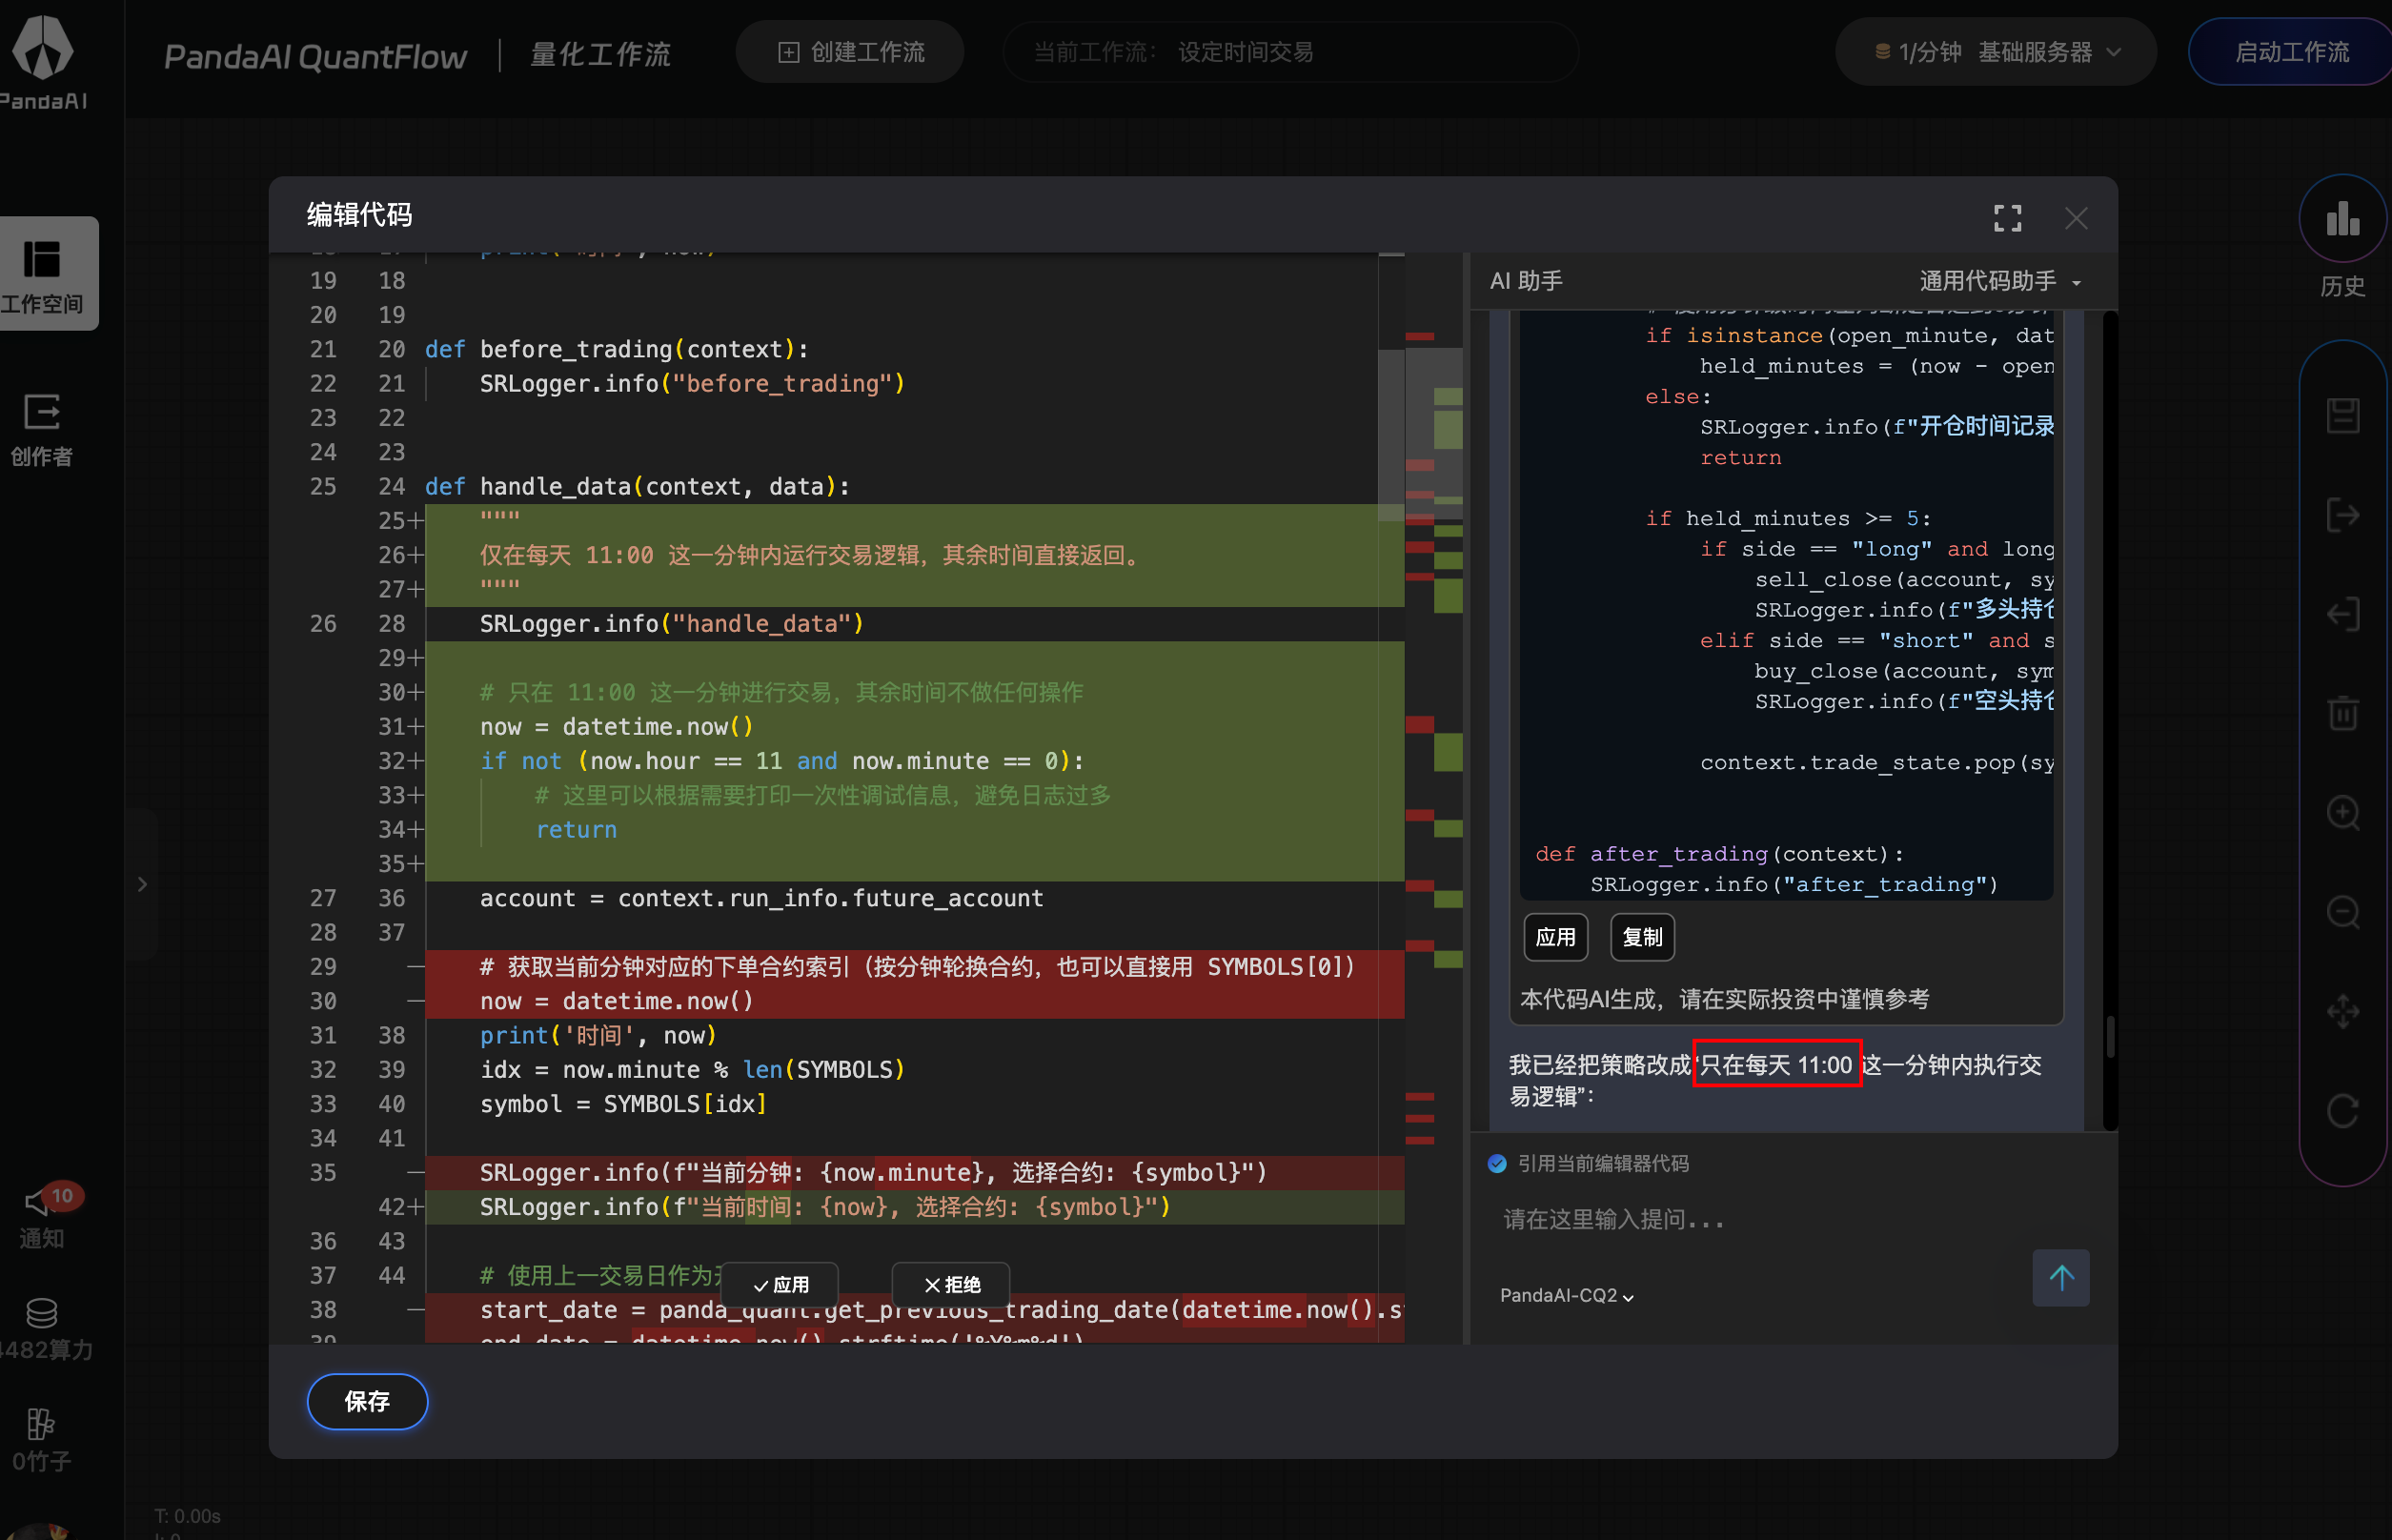Toggle 引用当前编辑器代码 checkbox
Viewport: 2392px width, 1540px height.
click(1497, 1163)
